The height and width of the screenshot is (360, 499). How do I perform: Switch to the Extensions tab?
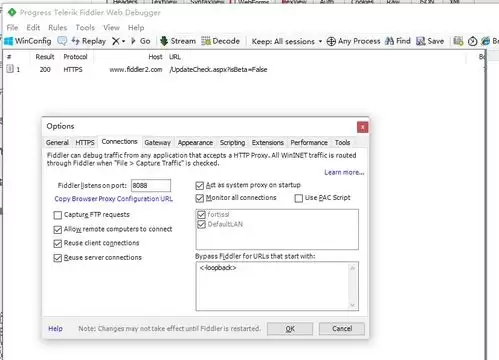coord(268,142)
